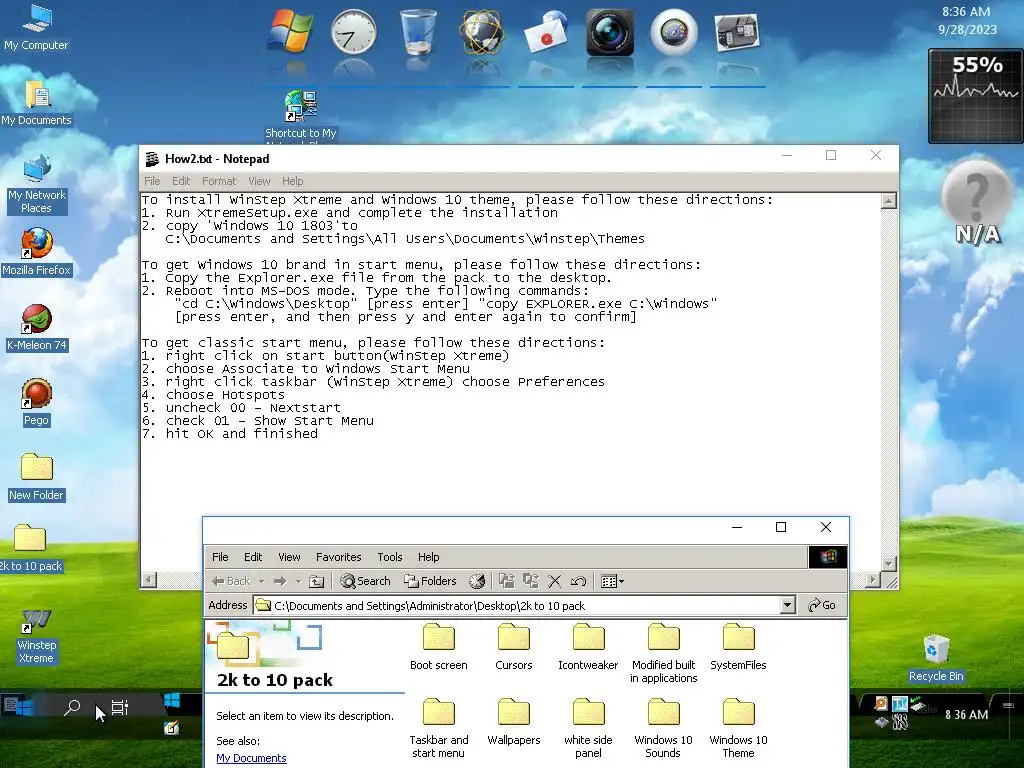Click the Task View taskbar icon
The height and width of the screenshot is (768, 1024).
[x=120, y=707]
